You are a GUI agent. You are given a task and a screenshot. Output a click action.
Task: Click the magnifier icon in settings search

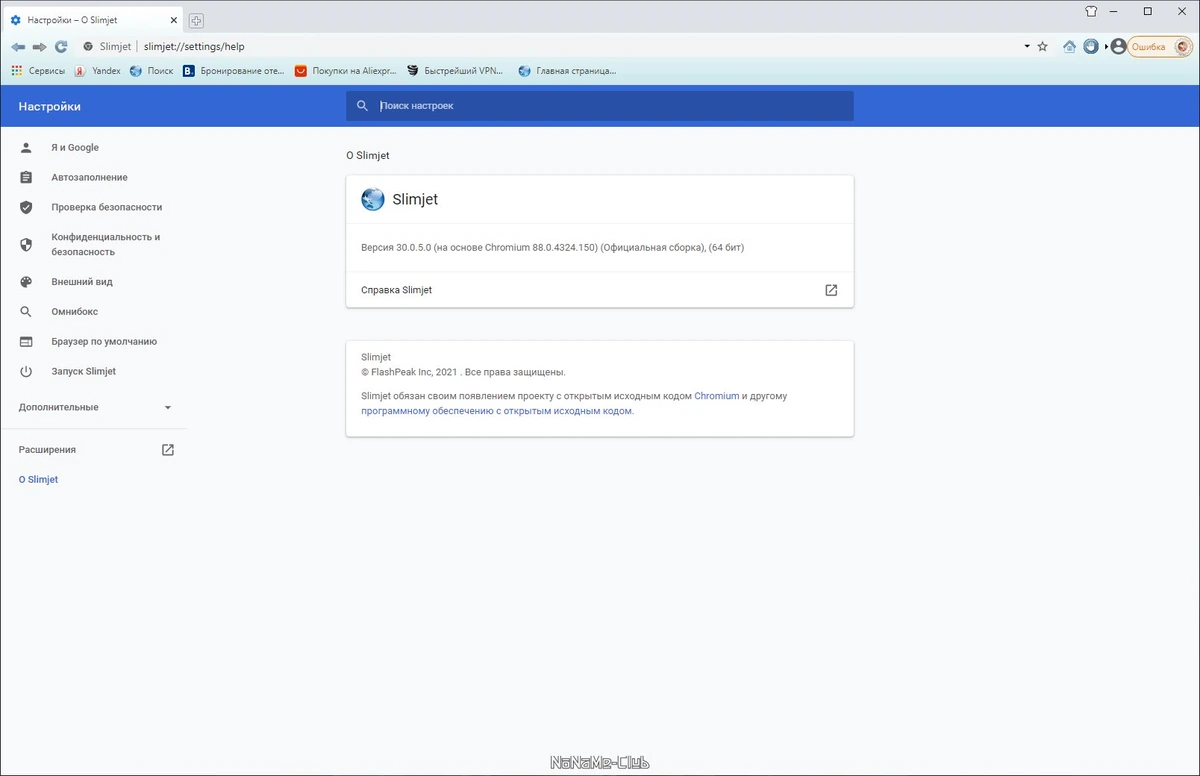coord(362,106)
